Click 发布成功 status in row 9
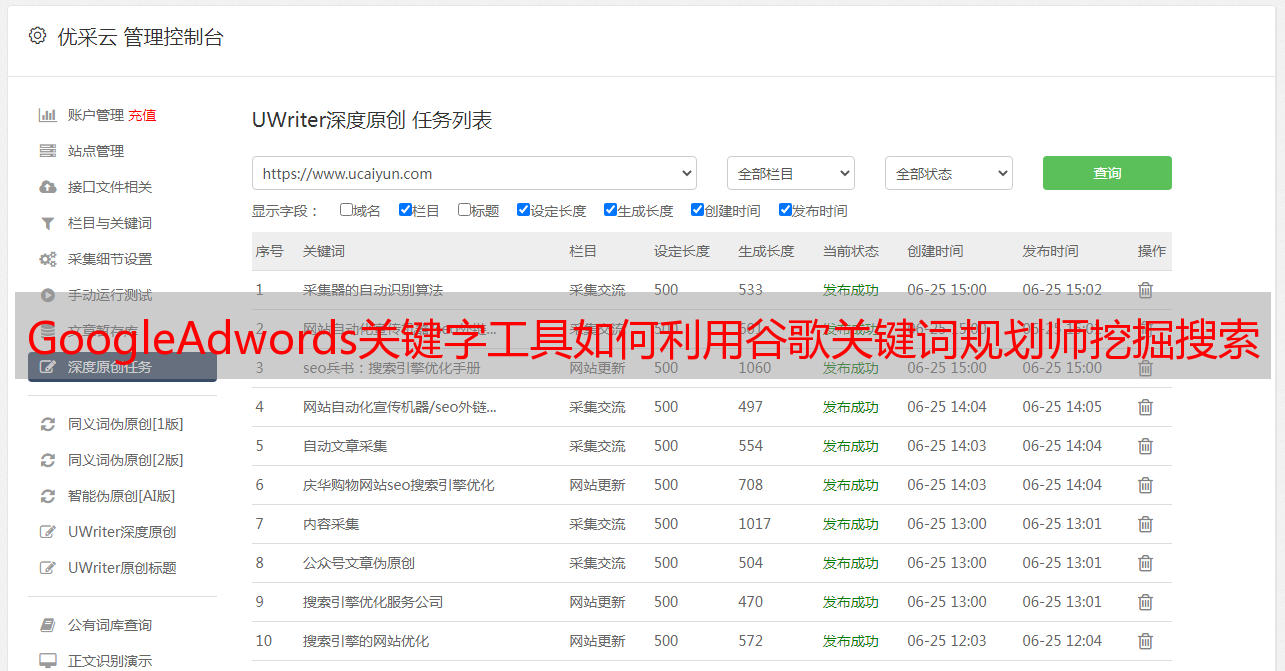 tap(851, 602)
